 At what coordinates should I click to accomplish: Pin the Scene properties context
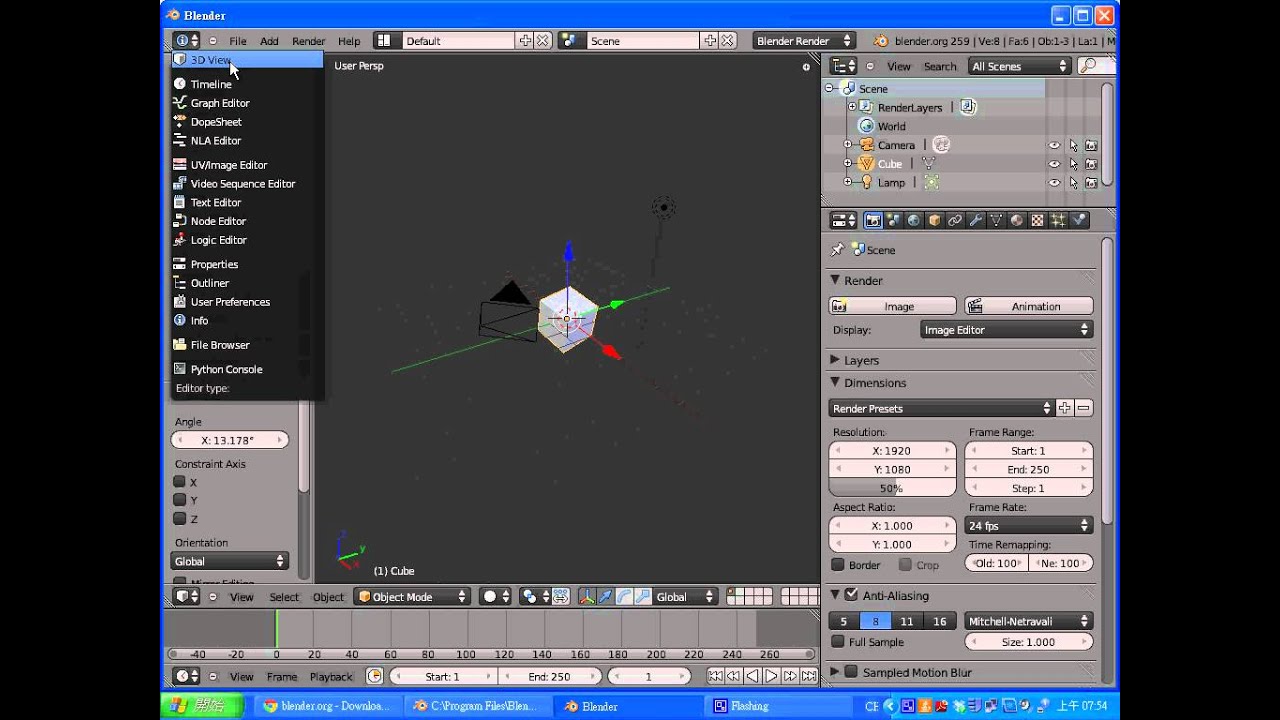(837, 250)
